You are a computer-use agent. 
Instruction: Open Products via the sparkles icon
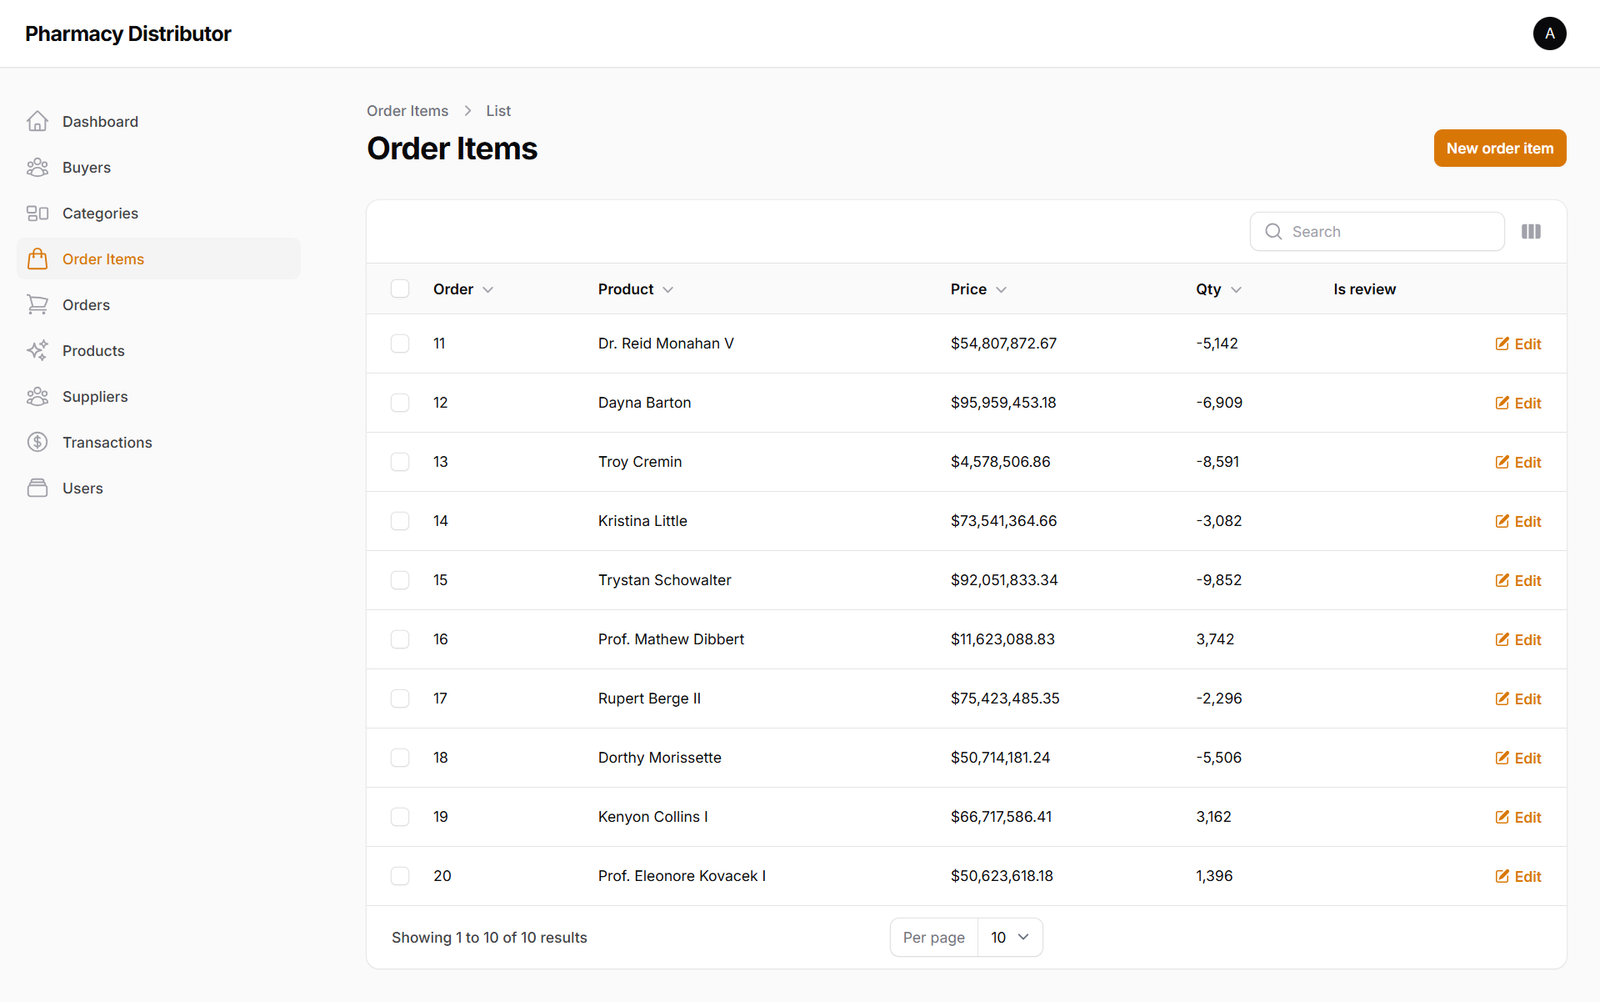[x=37, y=350]
